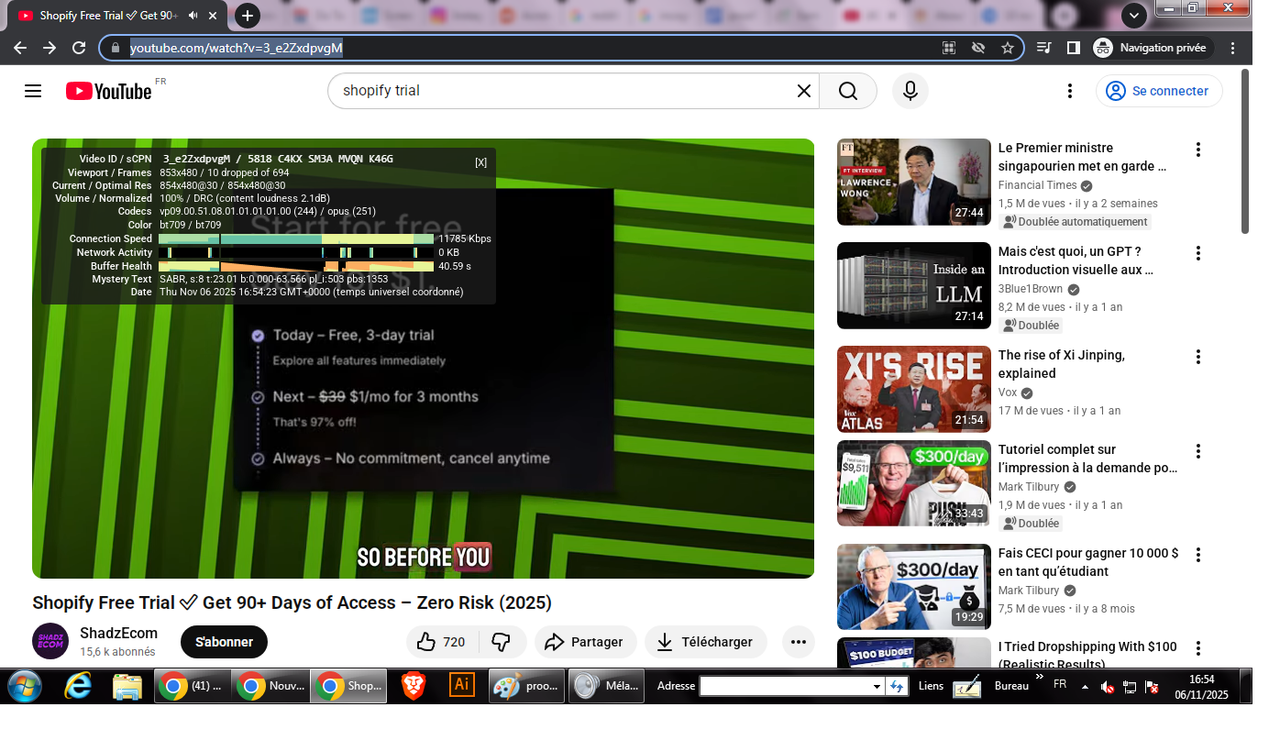The image size is (1280, 741).
Task: Open the media control icon in toolbar
Action: (1044, 48)
